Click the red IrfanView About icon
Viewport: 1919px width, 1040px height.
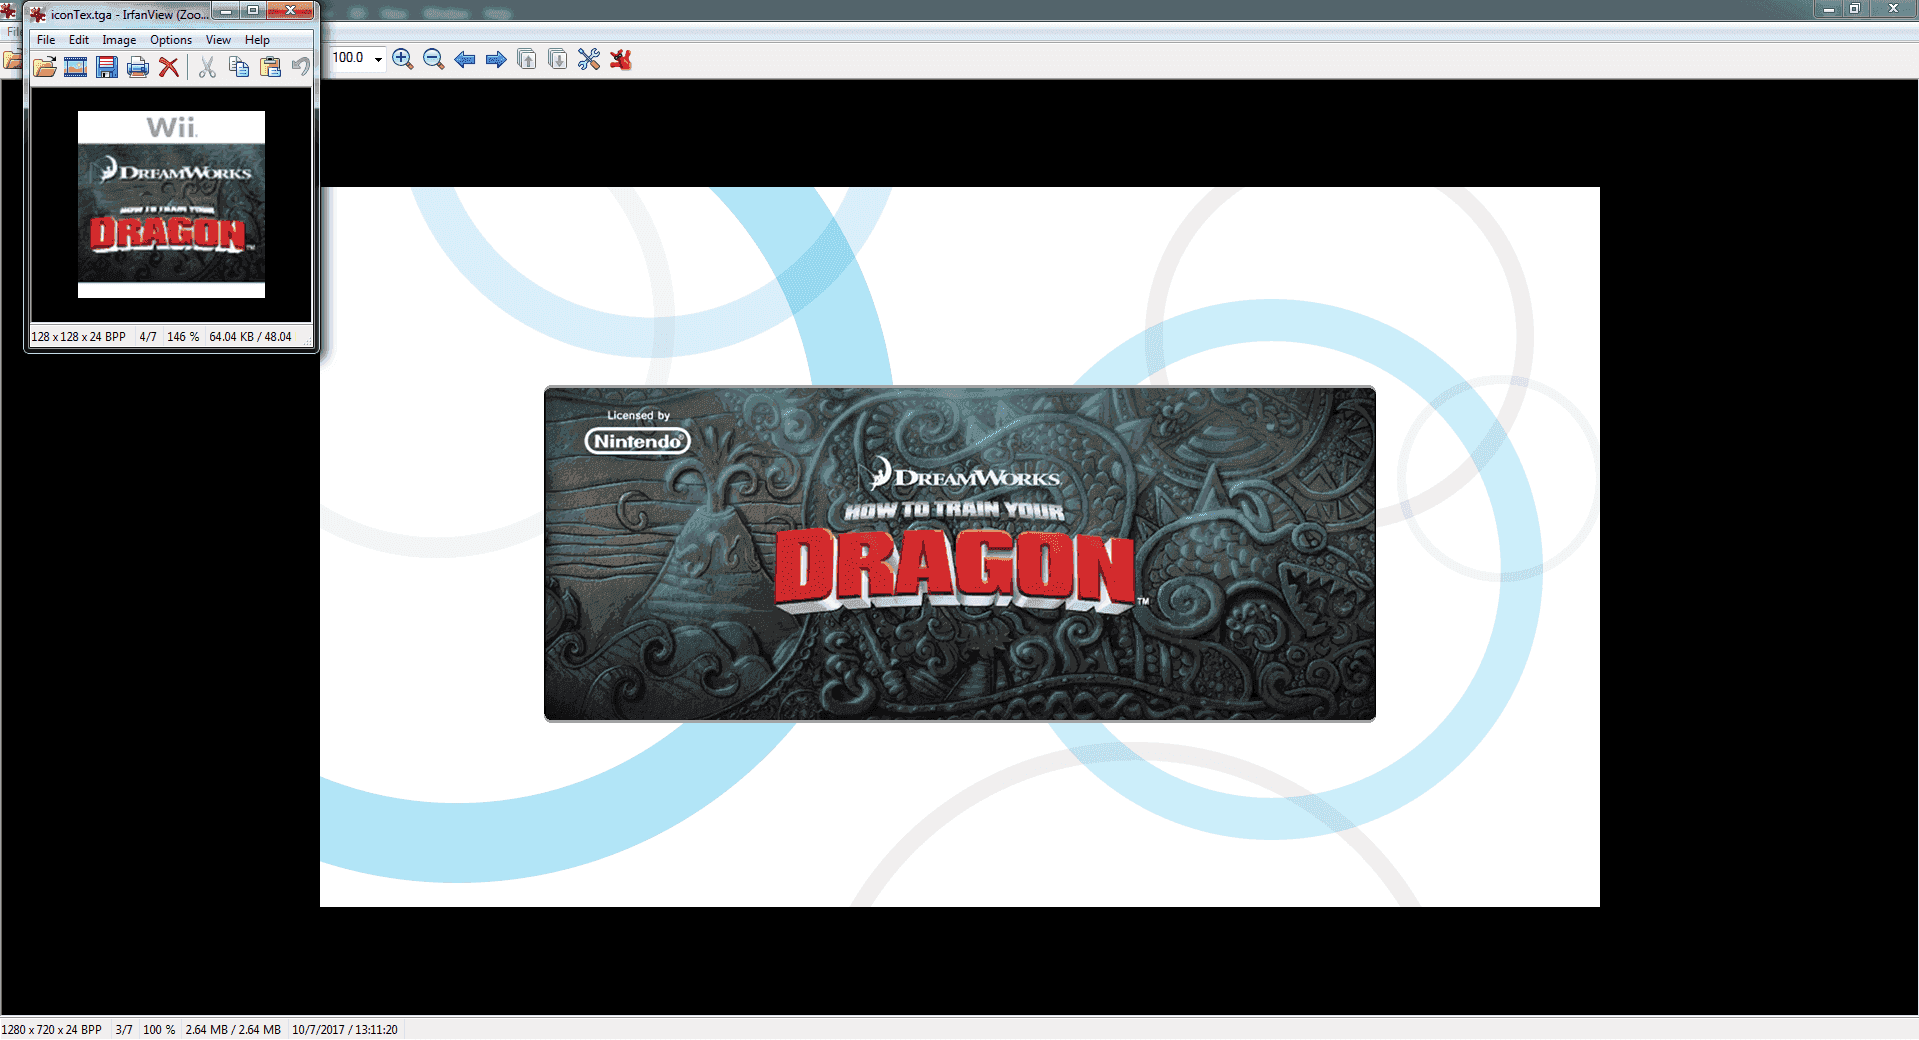click(621, 59)
